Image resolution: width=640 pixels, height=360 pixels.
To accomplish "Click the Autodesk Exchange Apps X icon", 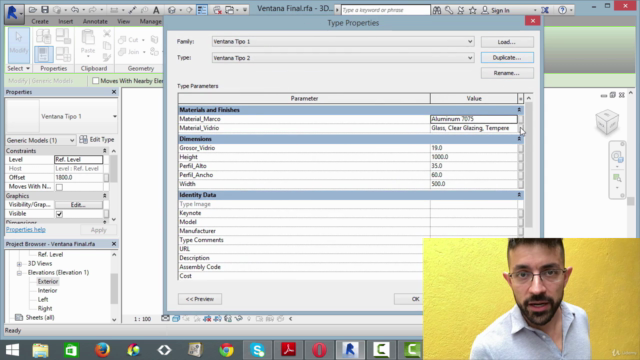I will (545, 10).
